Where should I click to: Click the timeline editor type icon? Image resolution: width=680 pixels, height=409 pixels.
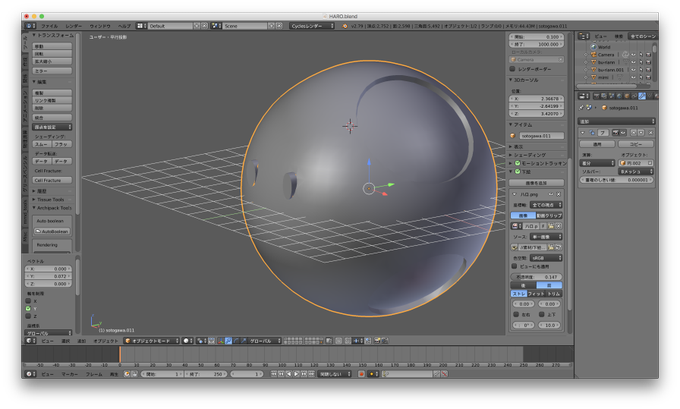[30, 374]
